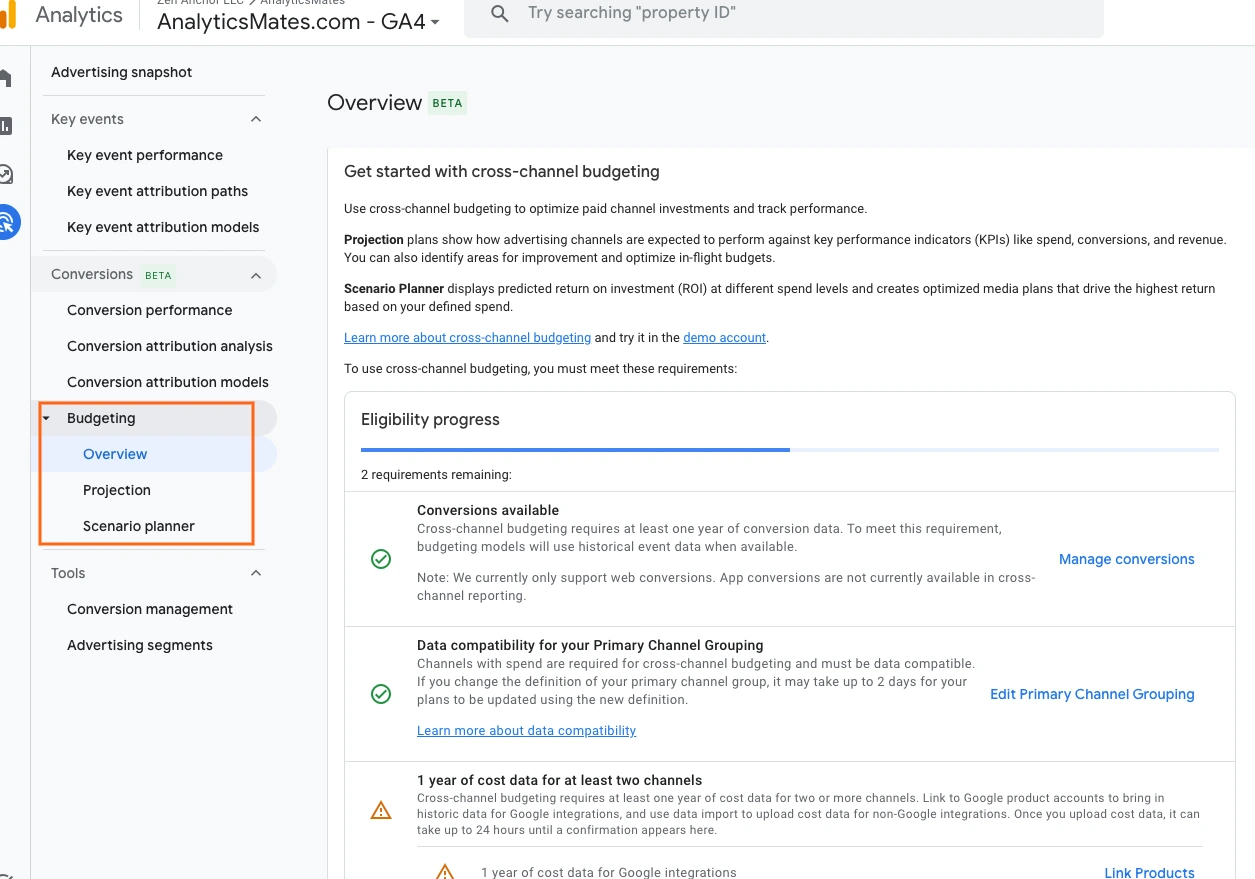Open Key event attribution paths
This screenshot has height=879, width=1255.
coord(157,191)
